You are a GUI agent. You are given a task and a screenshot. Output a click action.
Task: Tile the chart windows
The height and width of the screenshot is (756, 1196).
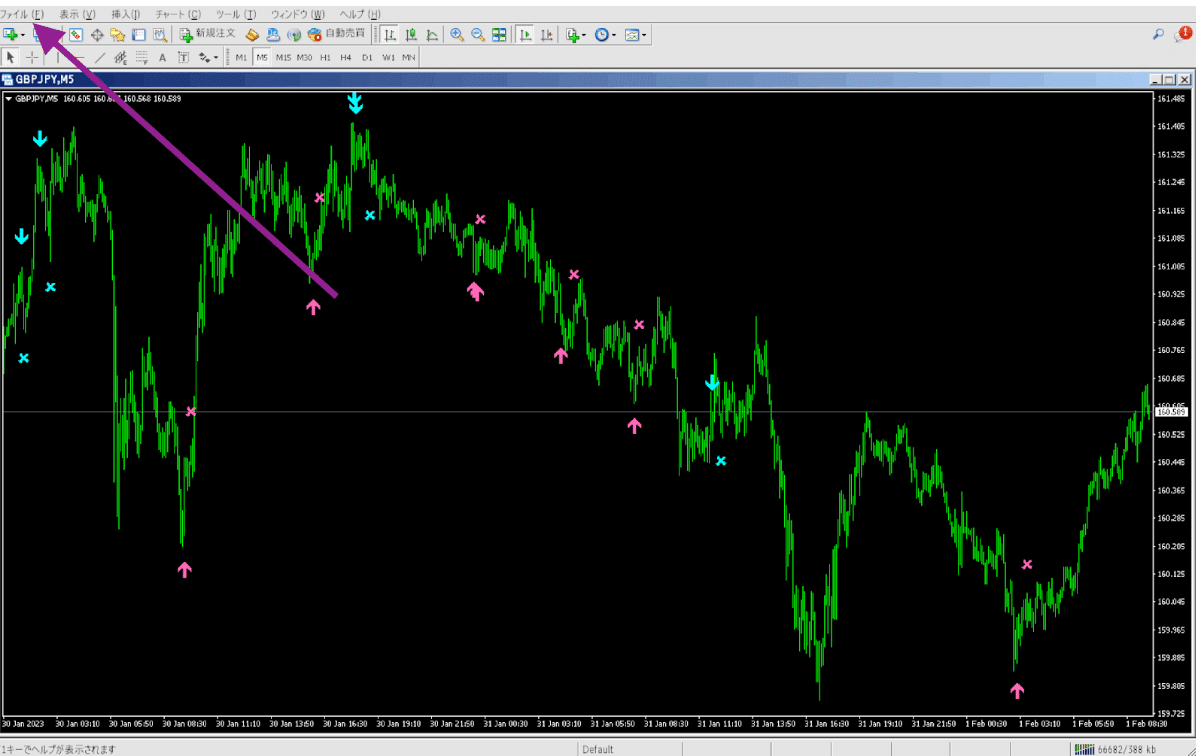[499, 34]
